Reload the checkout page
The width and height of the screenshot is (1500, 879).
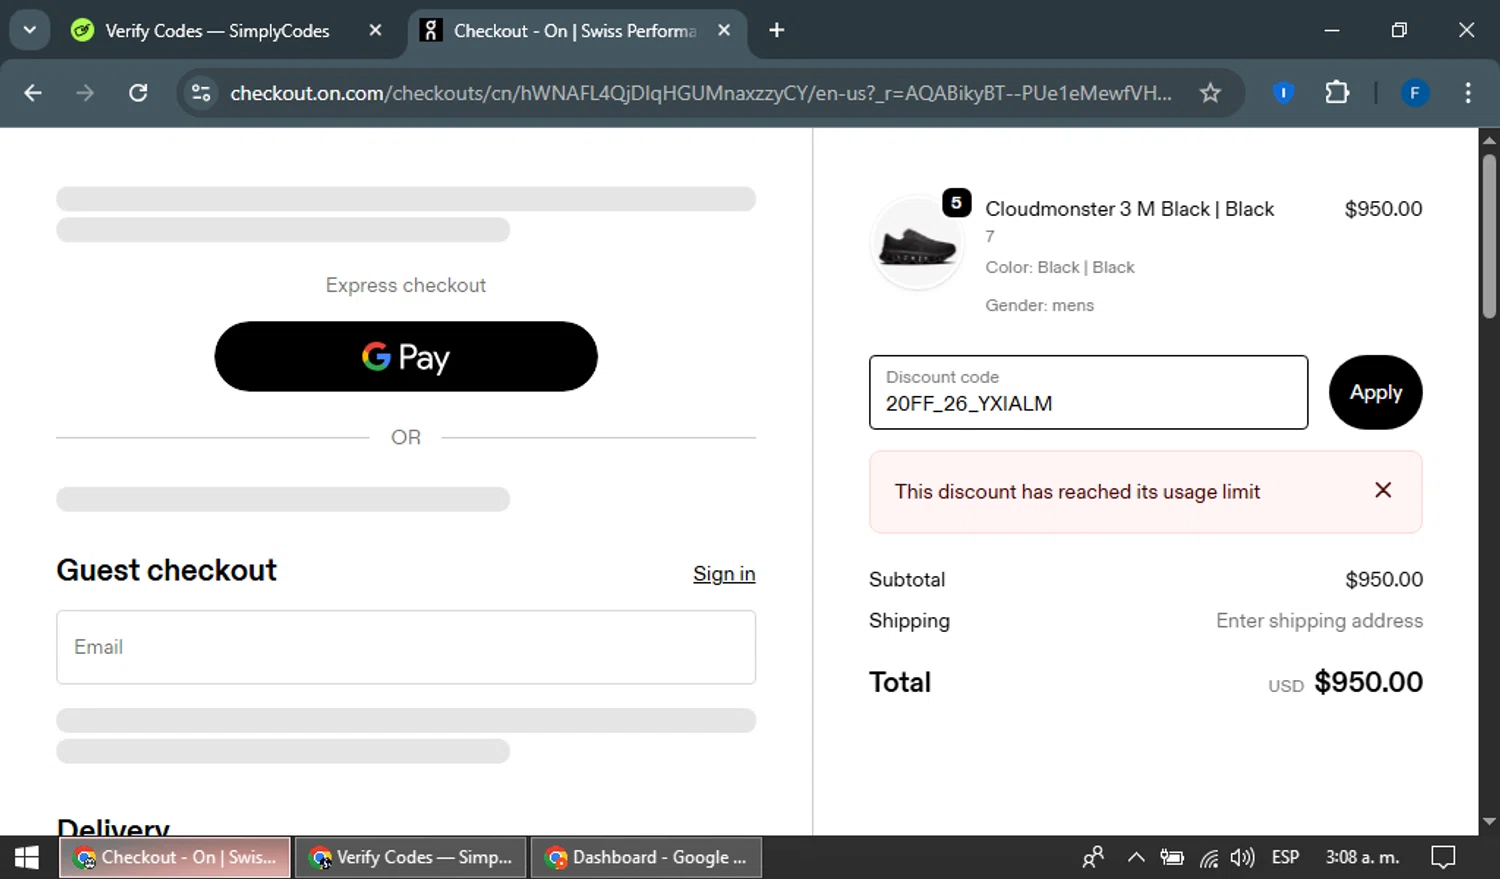138,93
